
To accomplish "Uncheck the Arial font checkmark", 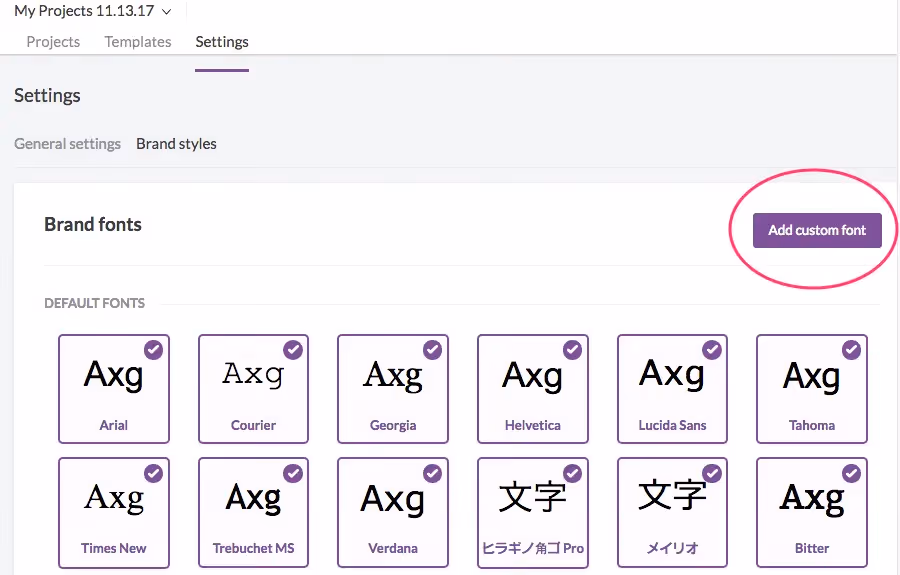I will click(x=153, y=349).
